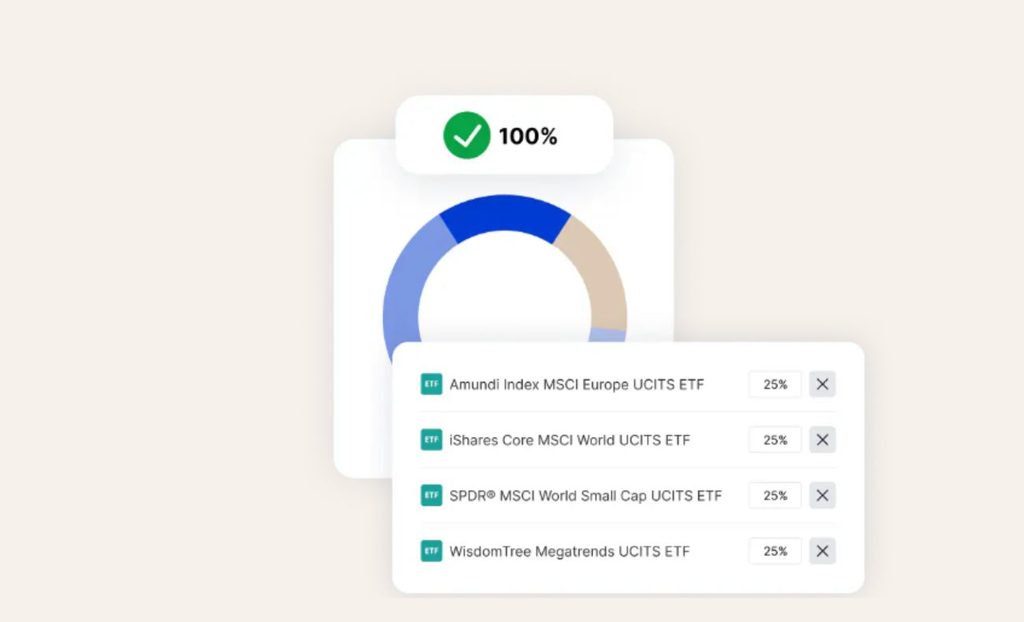Select the dark blue donut segment
1024x622 pixels.
pos(505,214)
